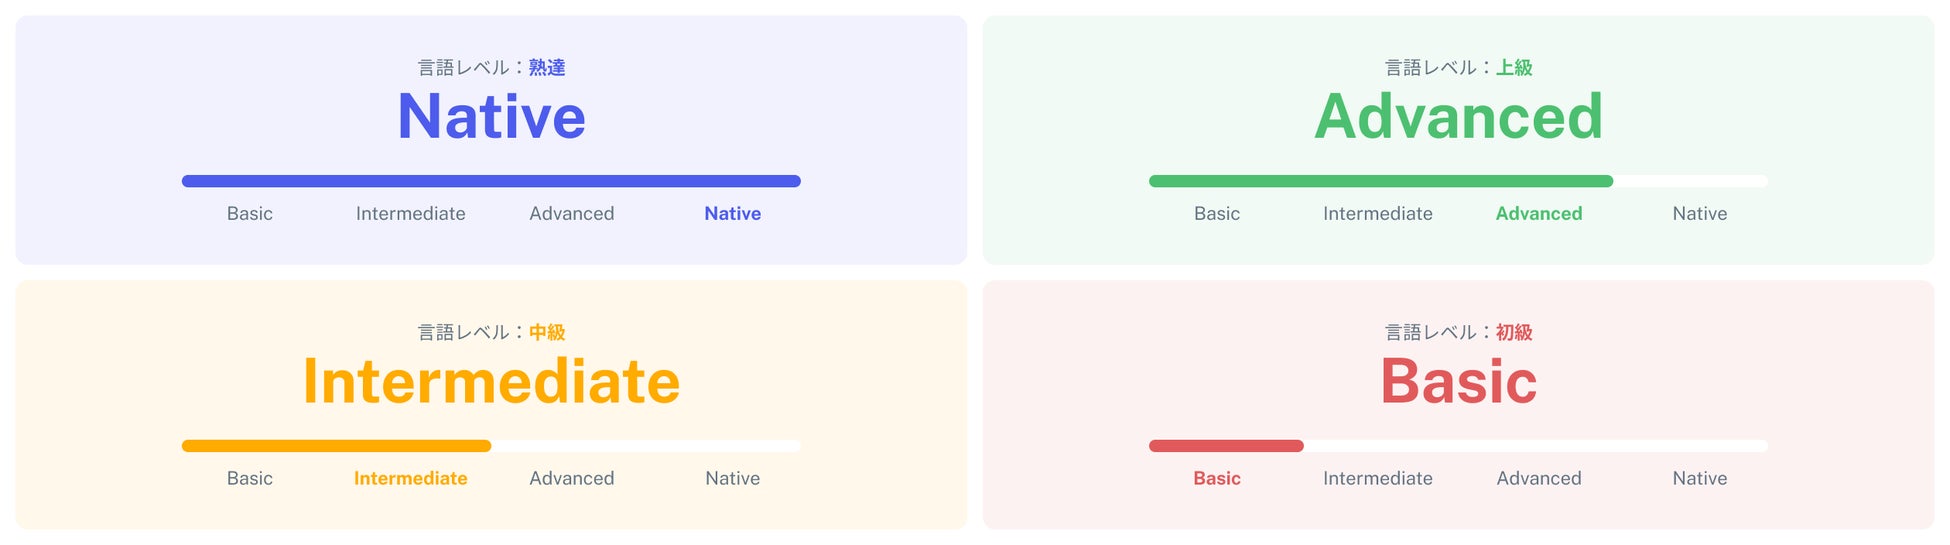1950x545 pixels.
Task: Select the large red Basic heading
Action: click(1458, 382)
